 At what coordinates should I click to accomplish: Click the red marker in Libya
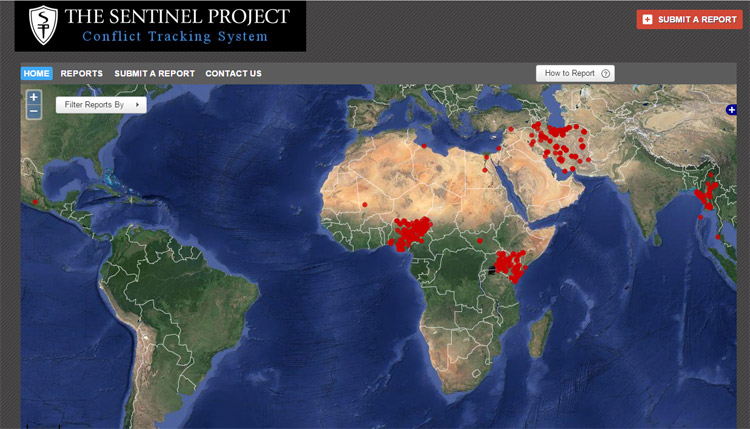(424, 146)
